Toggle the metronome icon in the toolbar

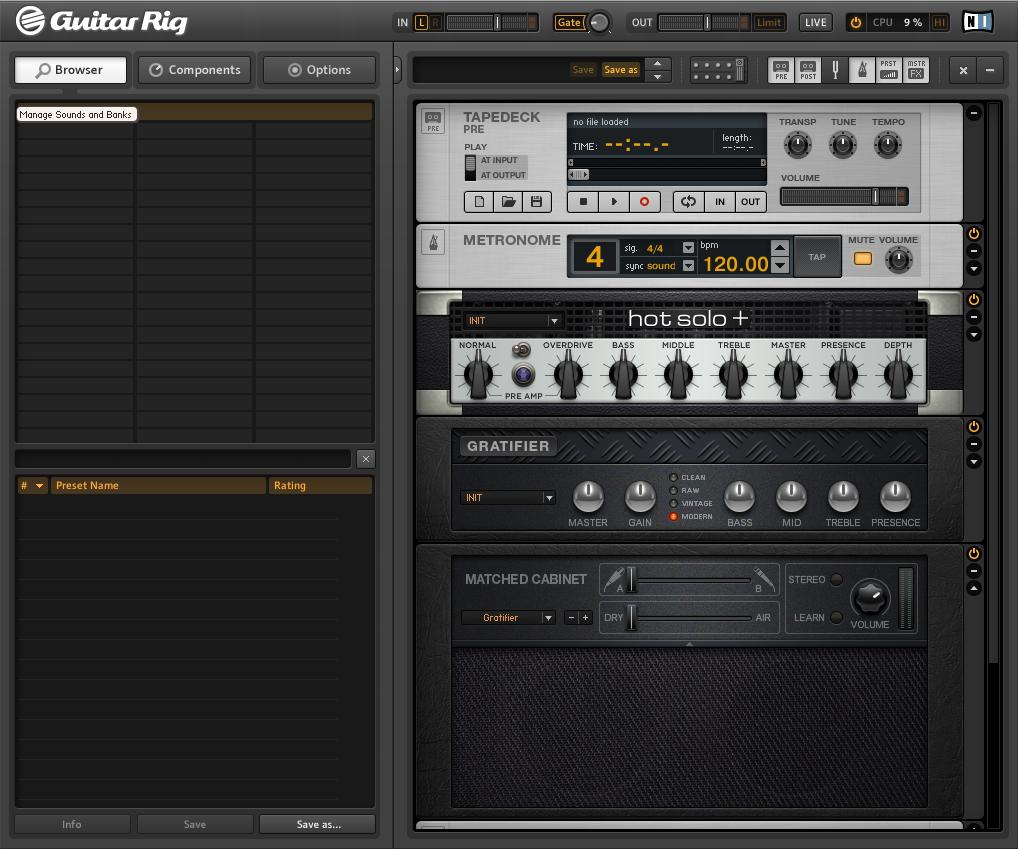point(861,70)
